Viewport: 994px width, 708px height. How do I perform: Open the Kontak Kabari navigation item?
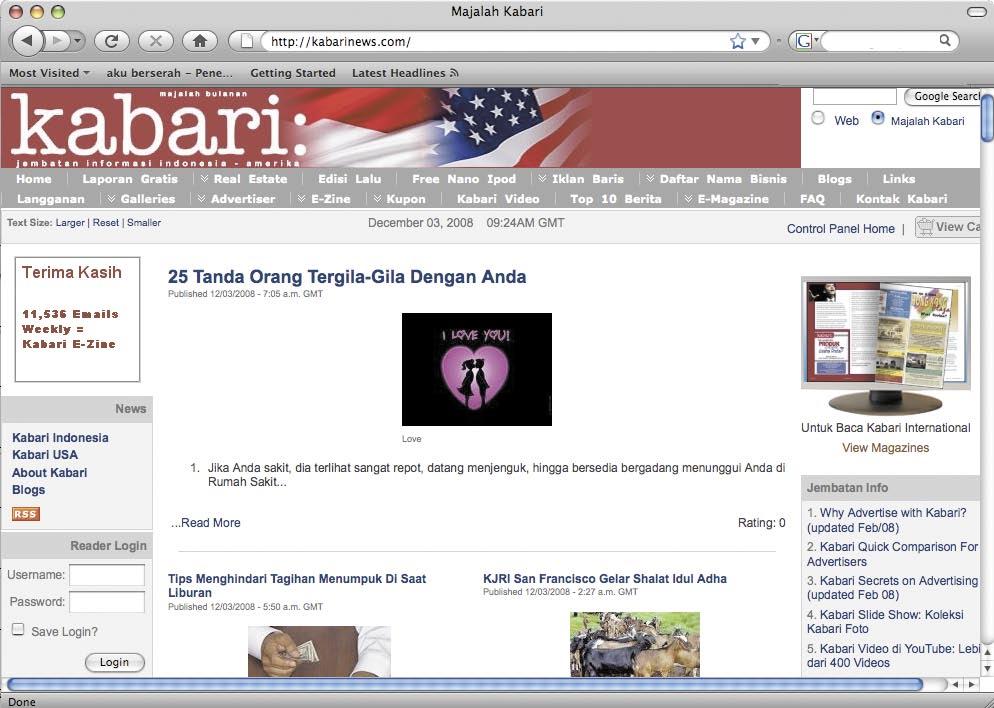click(901, 199)
